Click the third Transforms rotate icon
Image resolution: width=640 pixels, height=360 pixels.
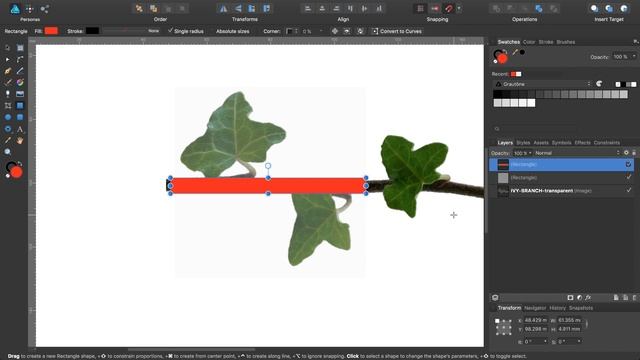252,8
